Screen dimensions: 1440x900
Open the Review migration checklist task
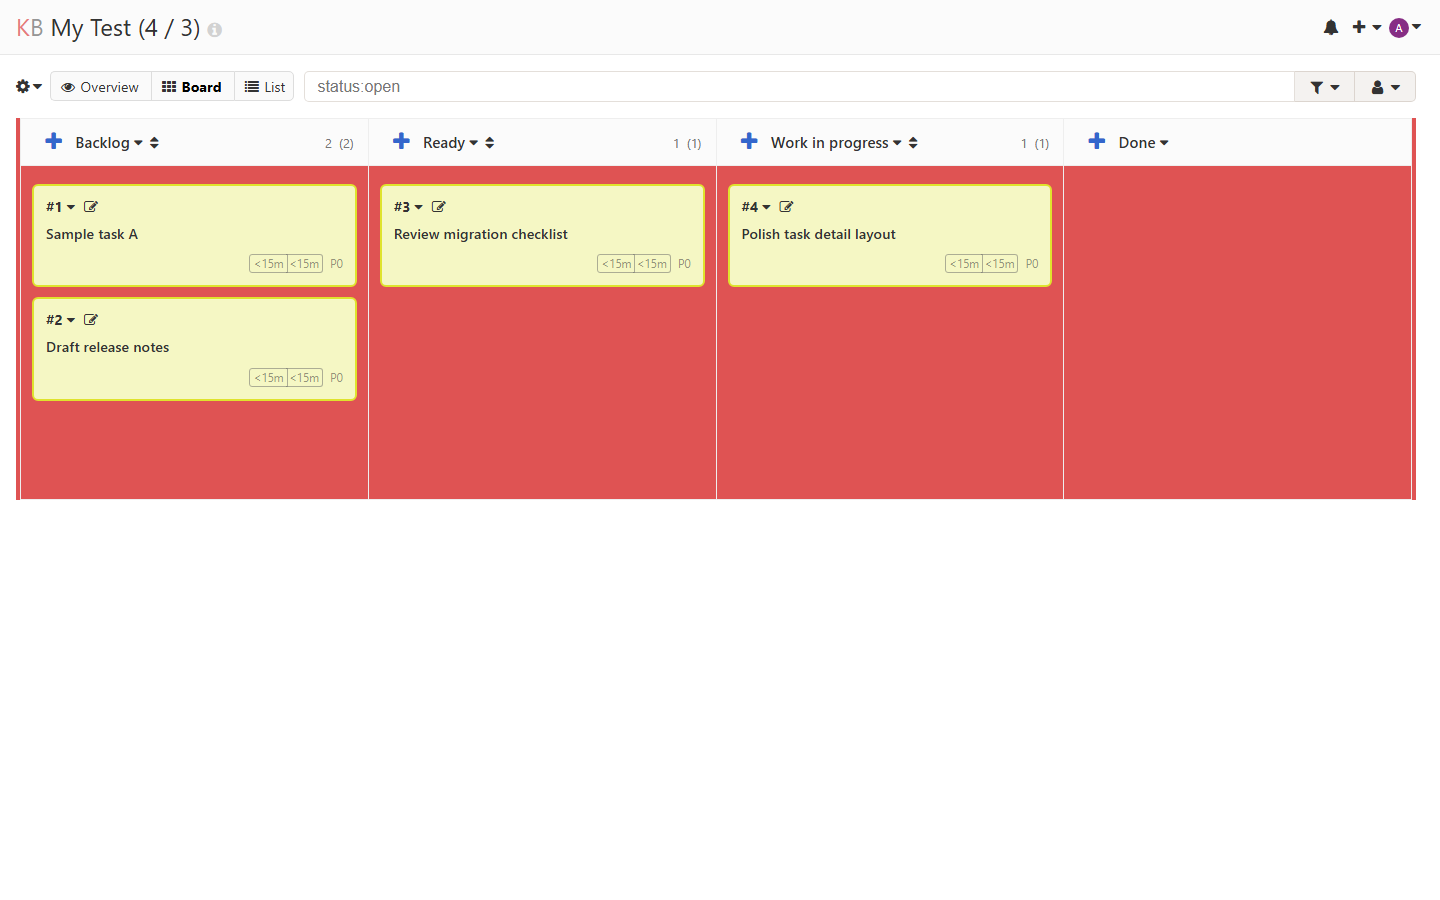point(481,234)
